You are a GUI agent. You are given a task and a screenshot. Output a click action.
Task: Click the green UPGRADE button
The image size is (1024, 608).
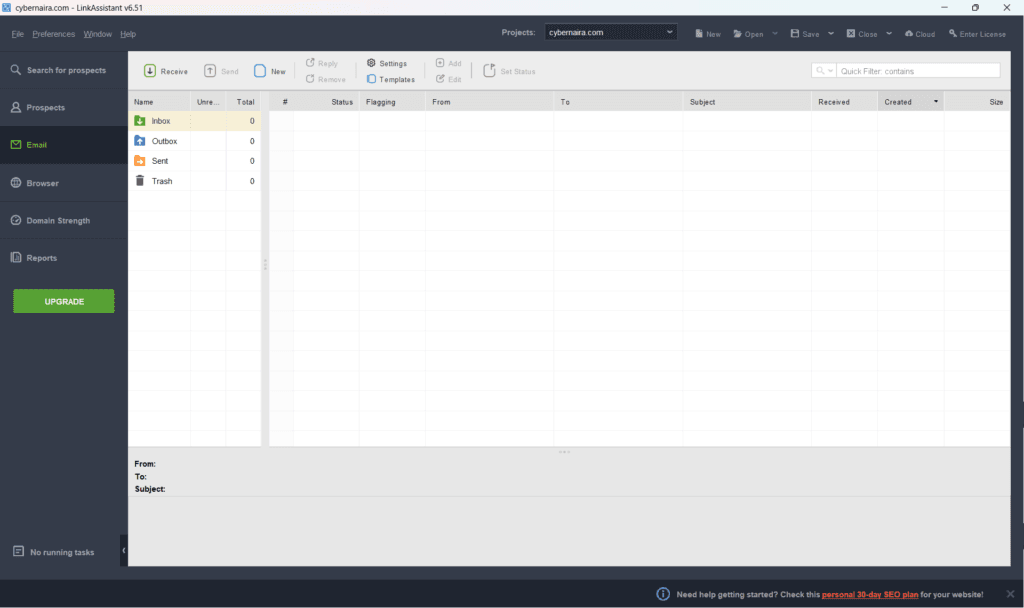(64, 301)
